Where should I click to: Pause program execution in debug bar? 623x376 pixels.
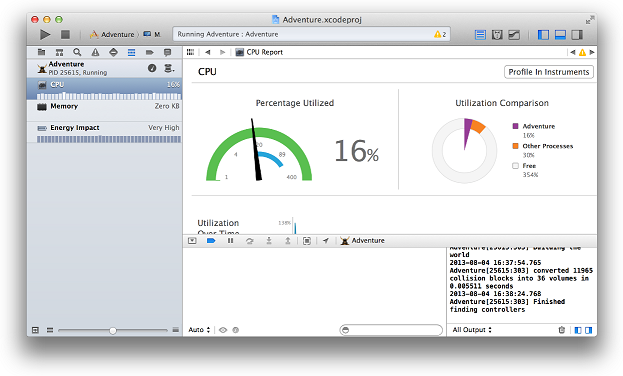coord(230,241)
